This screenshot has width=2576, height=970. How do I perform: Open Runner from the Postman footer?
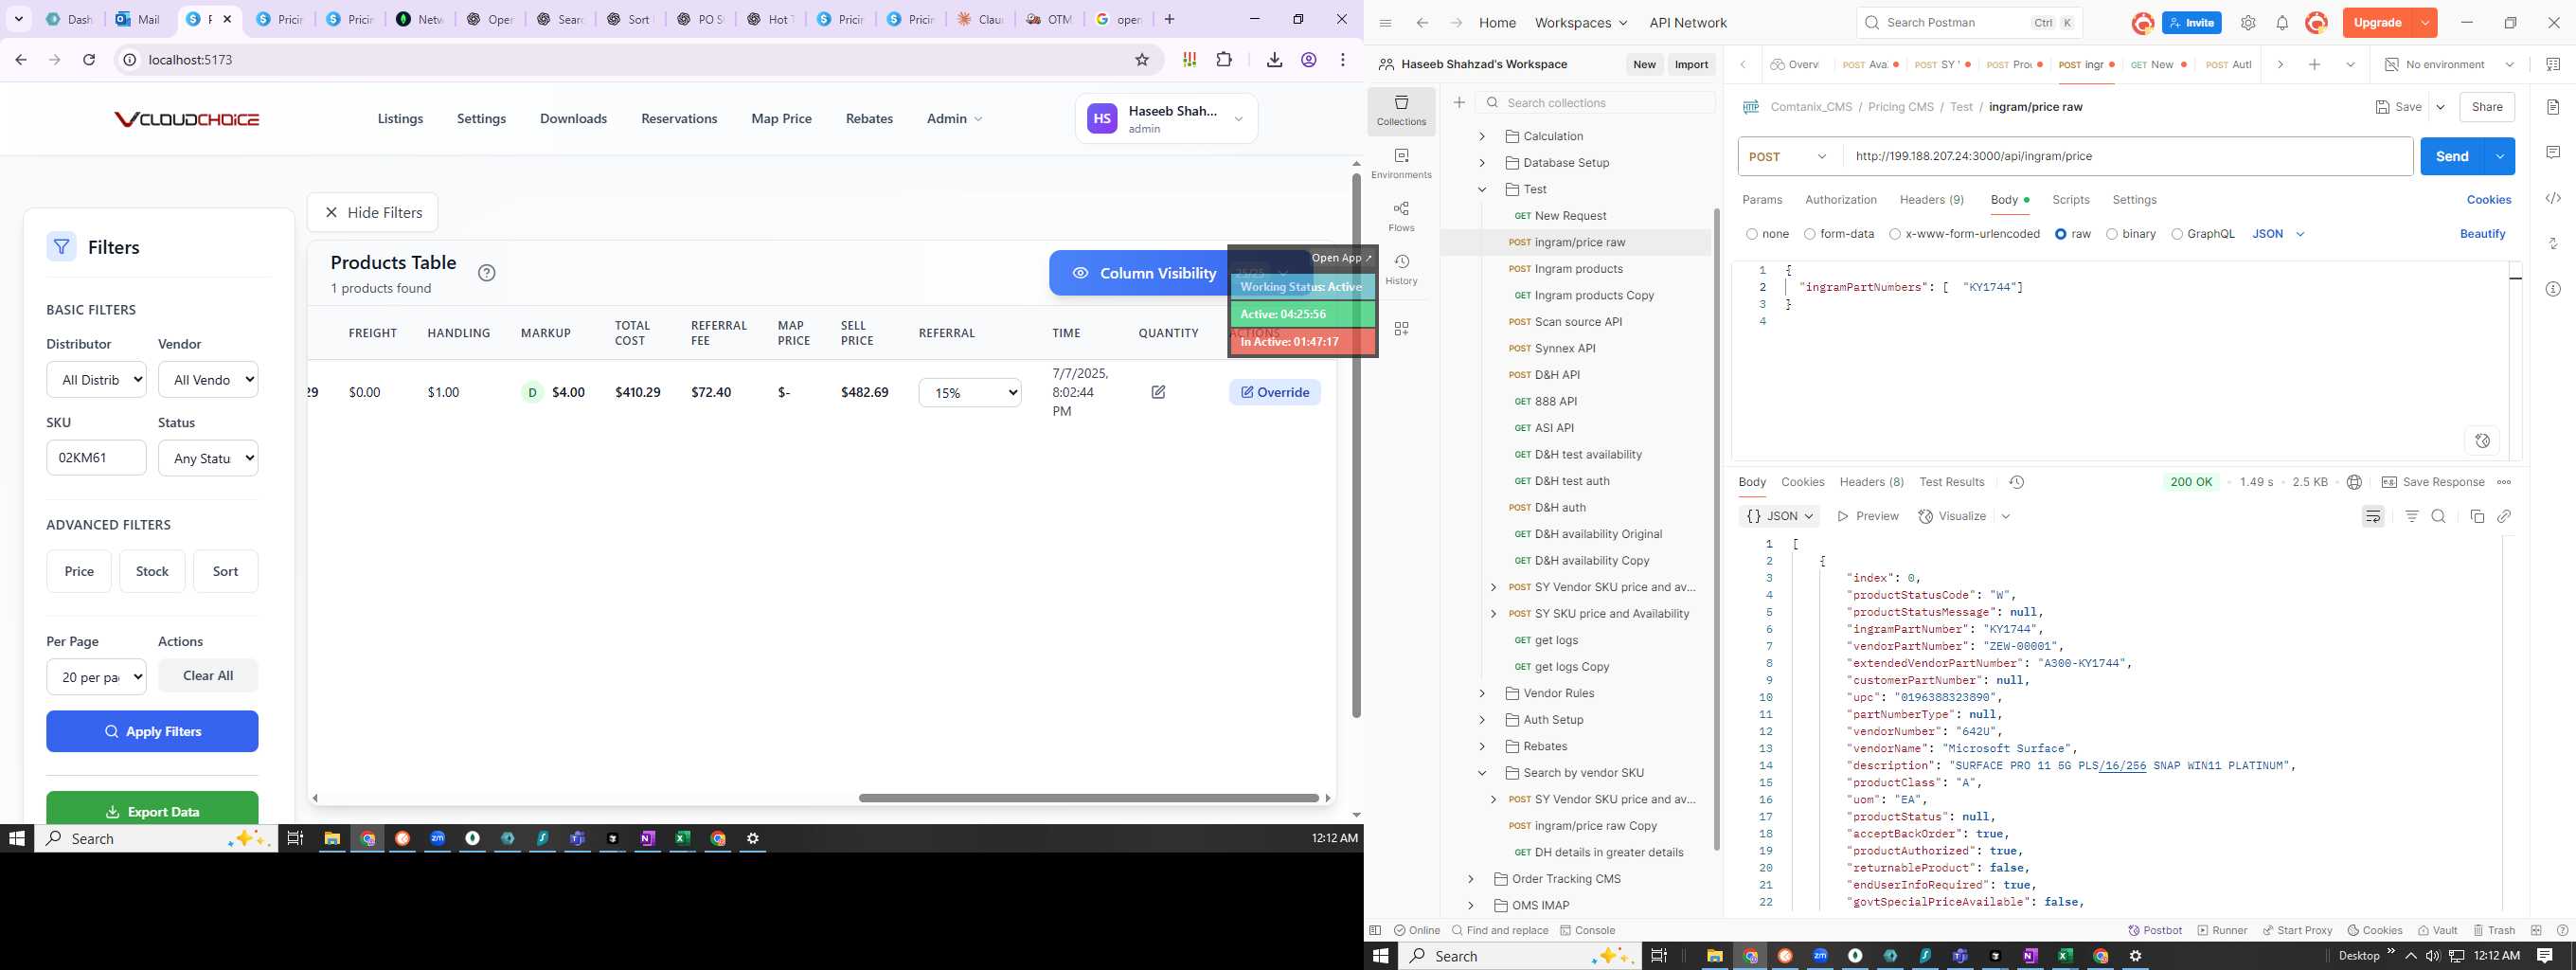(x=2222, y=930)
